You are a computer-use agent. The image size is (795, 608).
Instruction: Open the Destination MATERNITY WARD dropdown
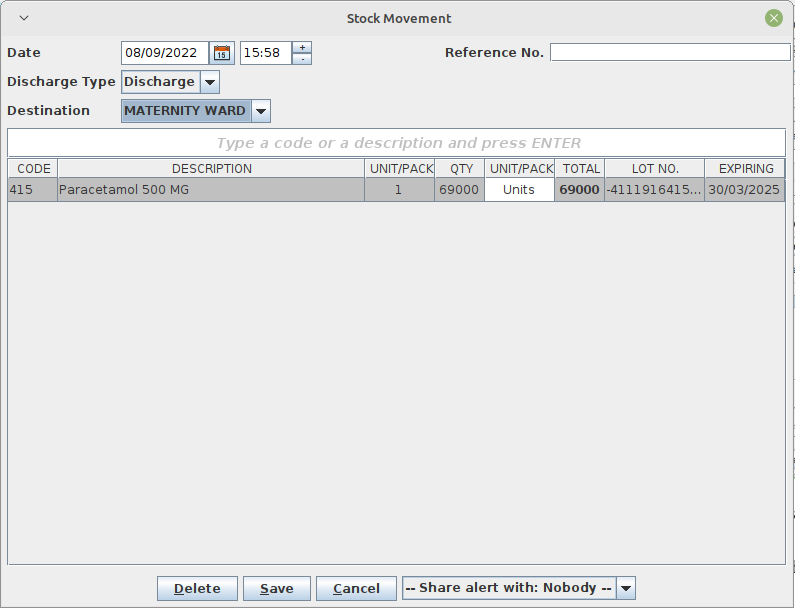[x=260, y=111]
